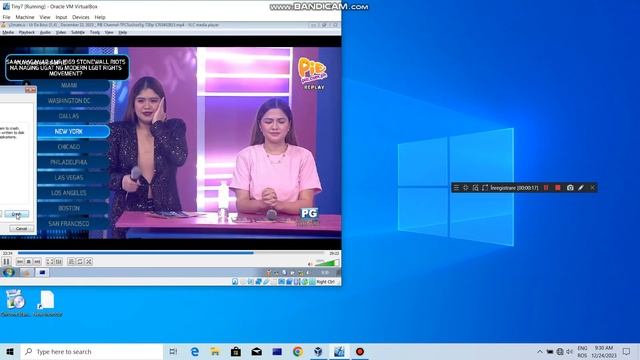Open system volume tray icon
Viewport: 640px width, 360px height.
569,351
